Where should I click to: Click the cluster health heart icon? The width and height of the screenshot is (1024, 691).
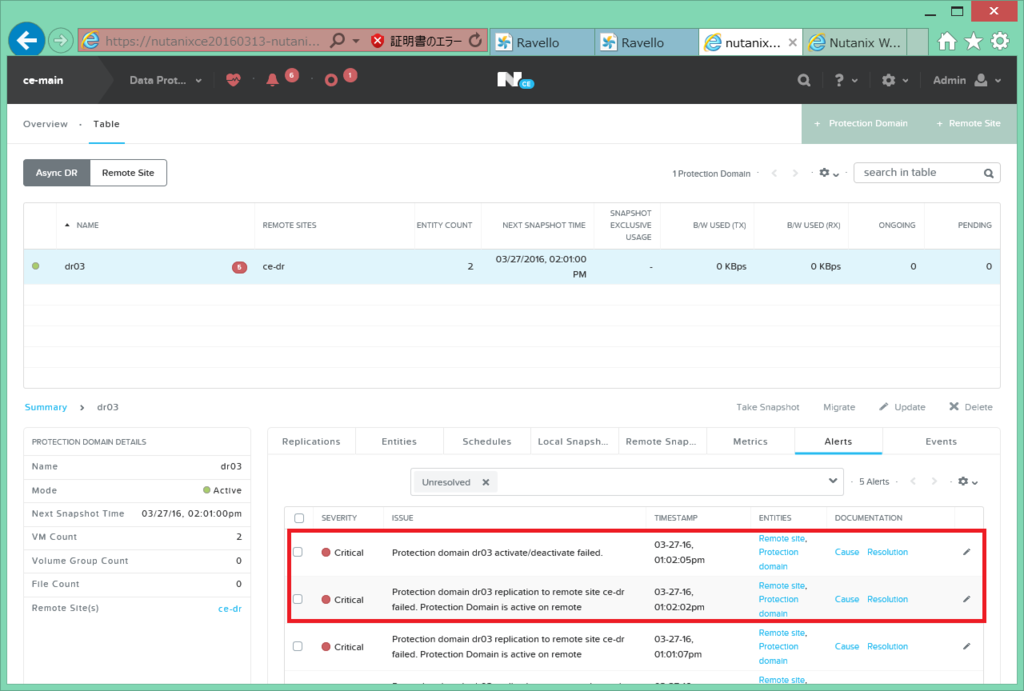tap(233, 80)
